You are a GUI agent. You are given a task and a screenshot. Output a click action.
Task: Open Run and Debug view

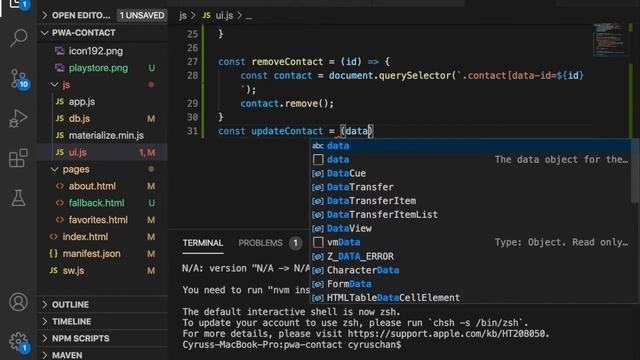(x=18, y=119)
